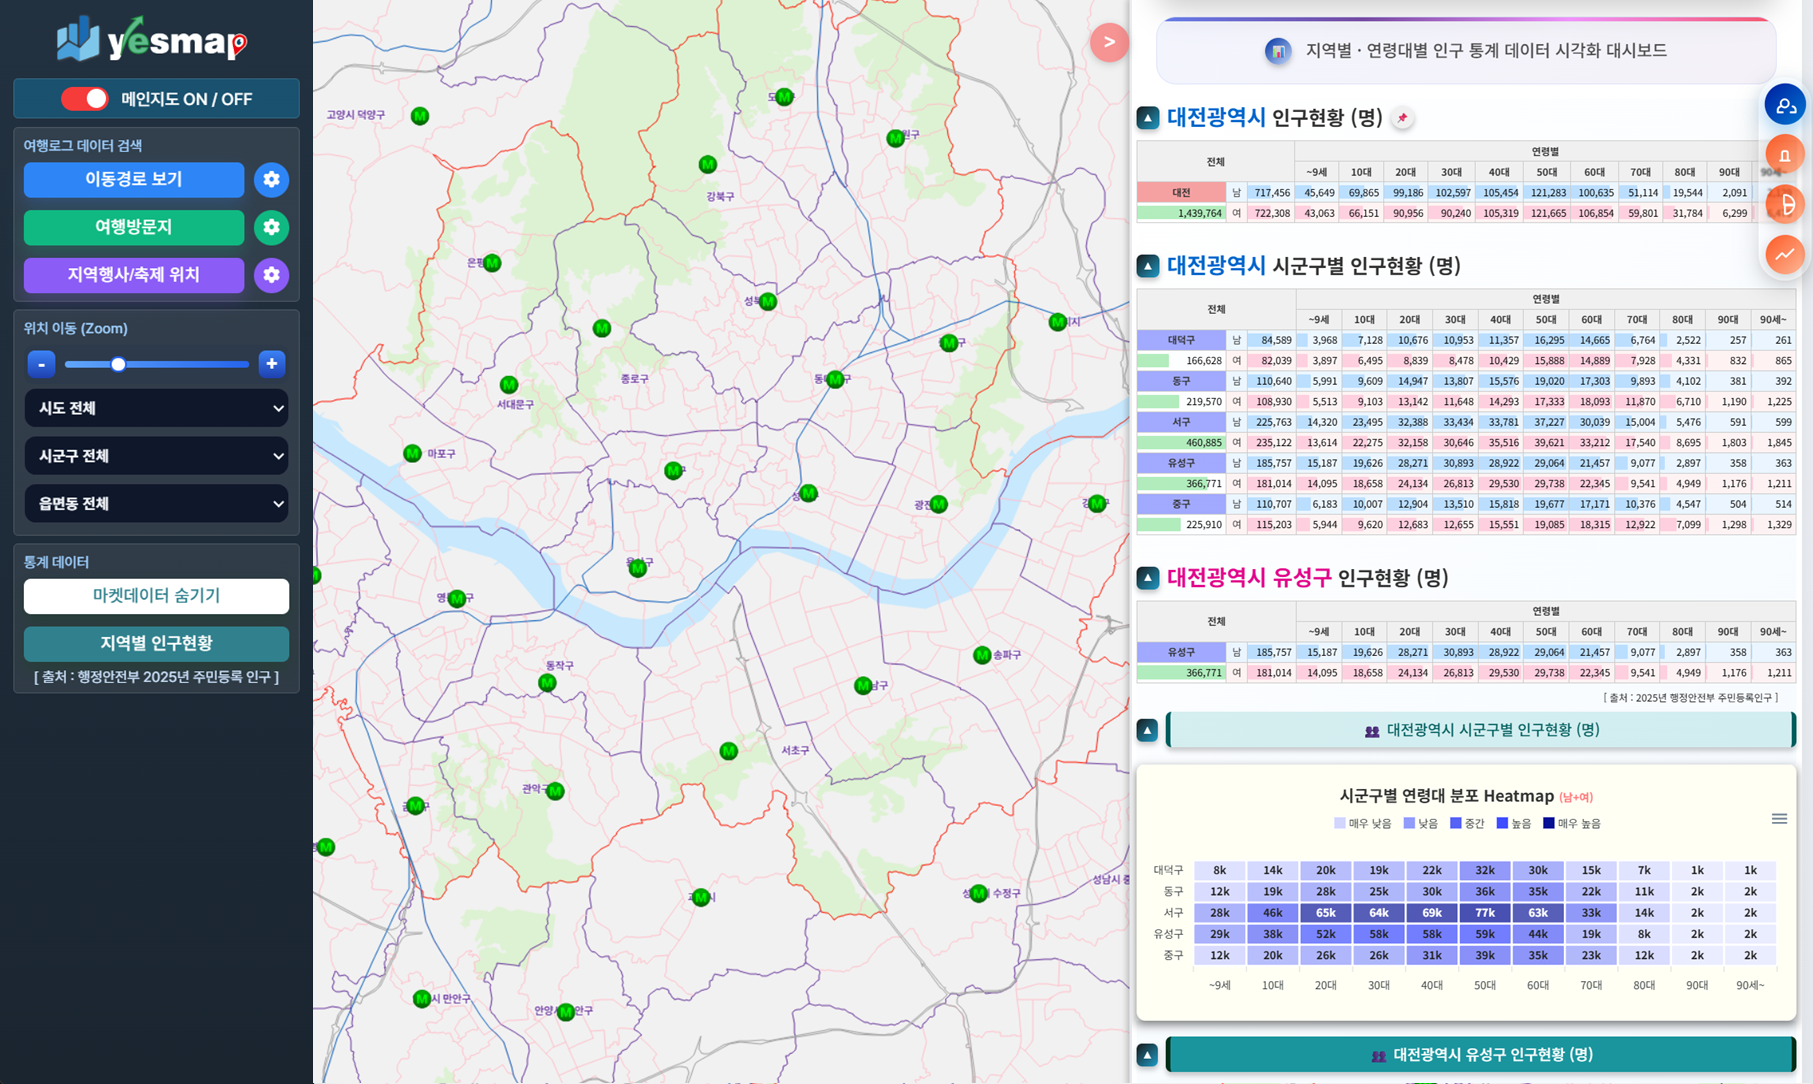Collapse the side panel with the red arrow
This screenshot has height=1084, width=1813.
coord(1108,42)
